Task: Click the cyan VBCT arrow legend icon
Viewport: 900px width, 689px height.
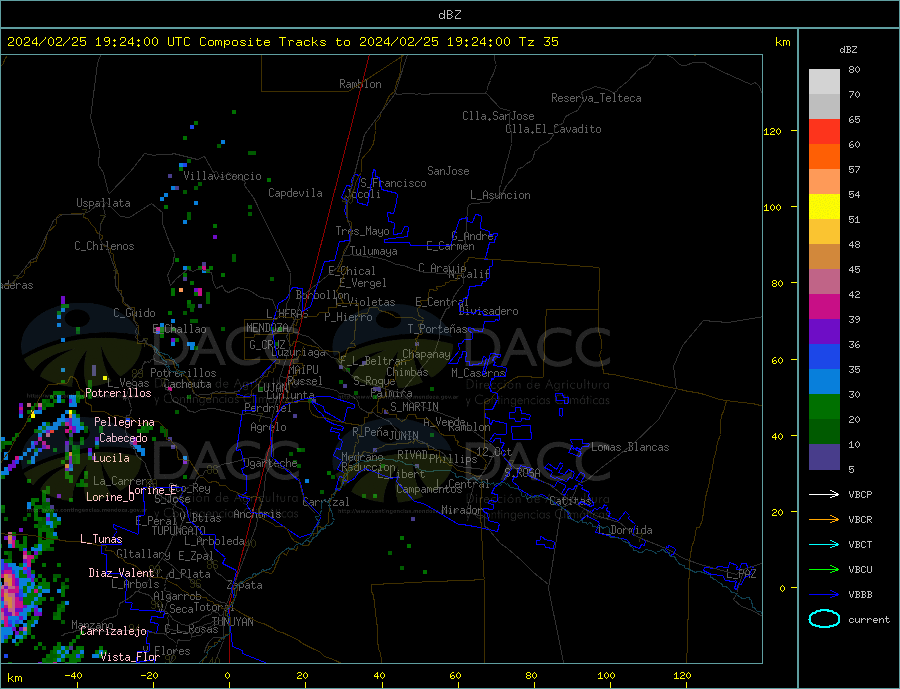Action: point(824,544)
